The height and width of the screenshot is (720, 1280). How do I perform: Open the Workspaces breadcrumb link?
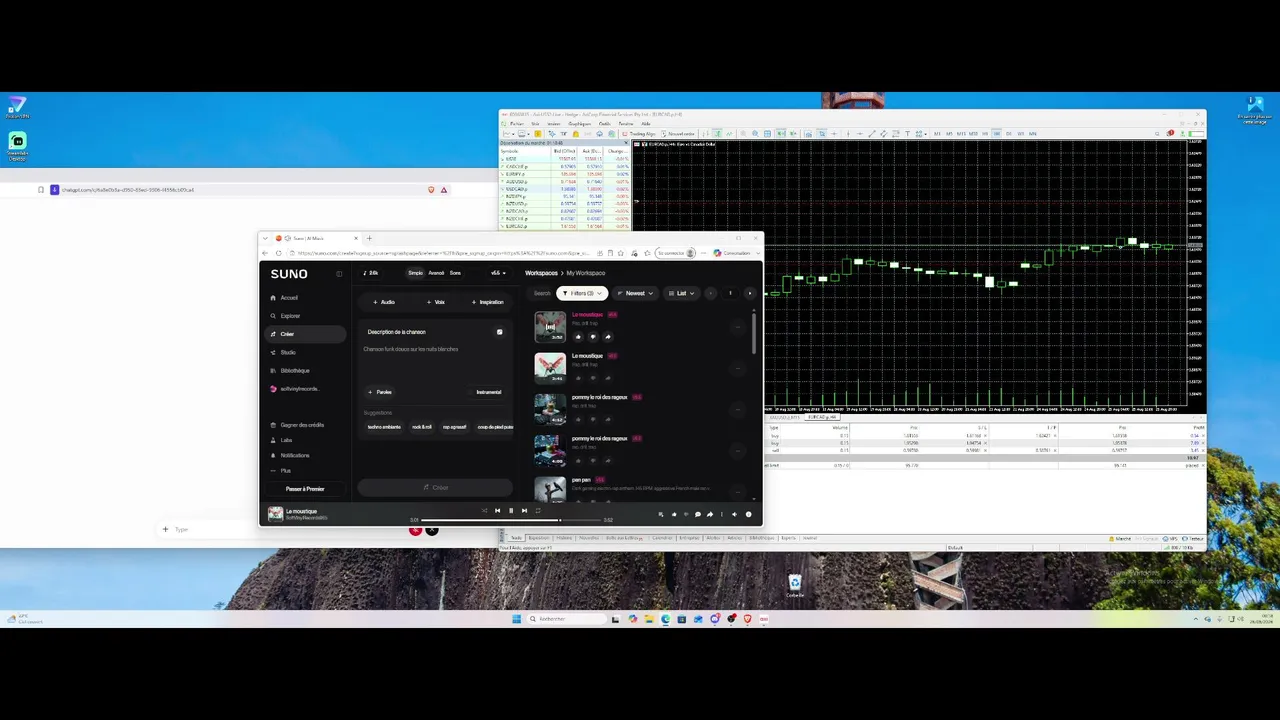[541, 273]
